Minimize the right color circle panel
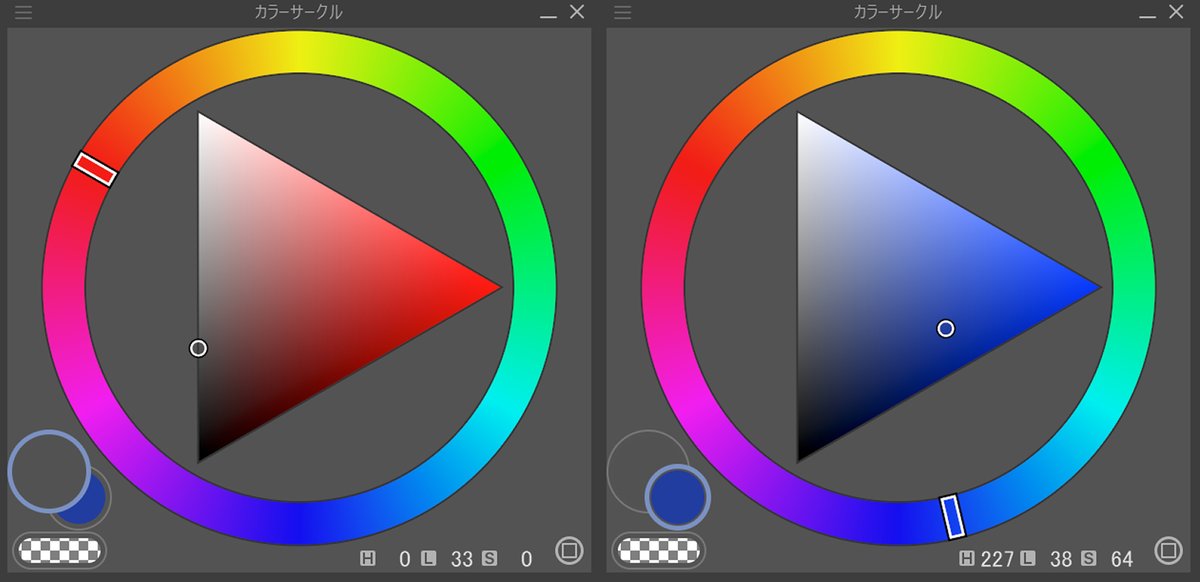 [1148, 16]
